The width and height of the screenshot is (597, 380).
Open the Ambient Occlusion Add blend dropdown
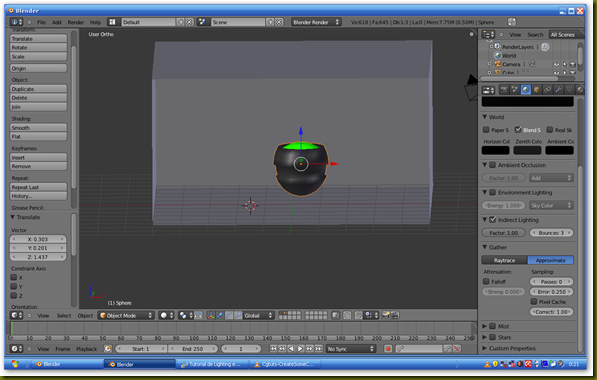551,178
